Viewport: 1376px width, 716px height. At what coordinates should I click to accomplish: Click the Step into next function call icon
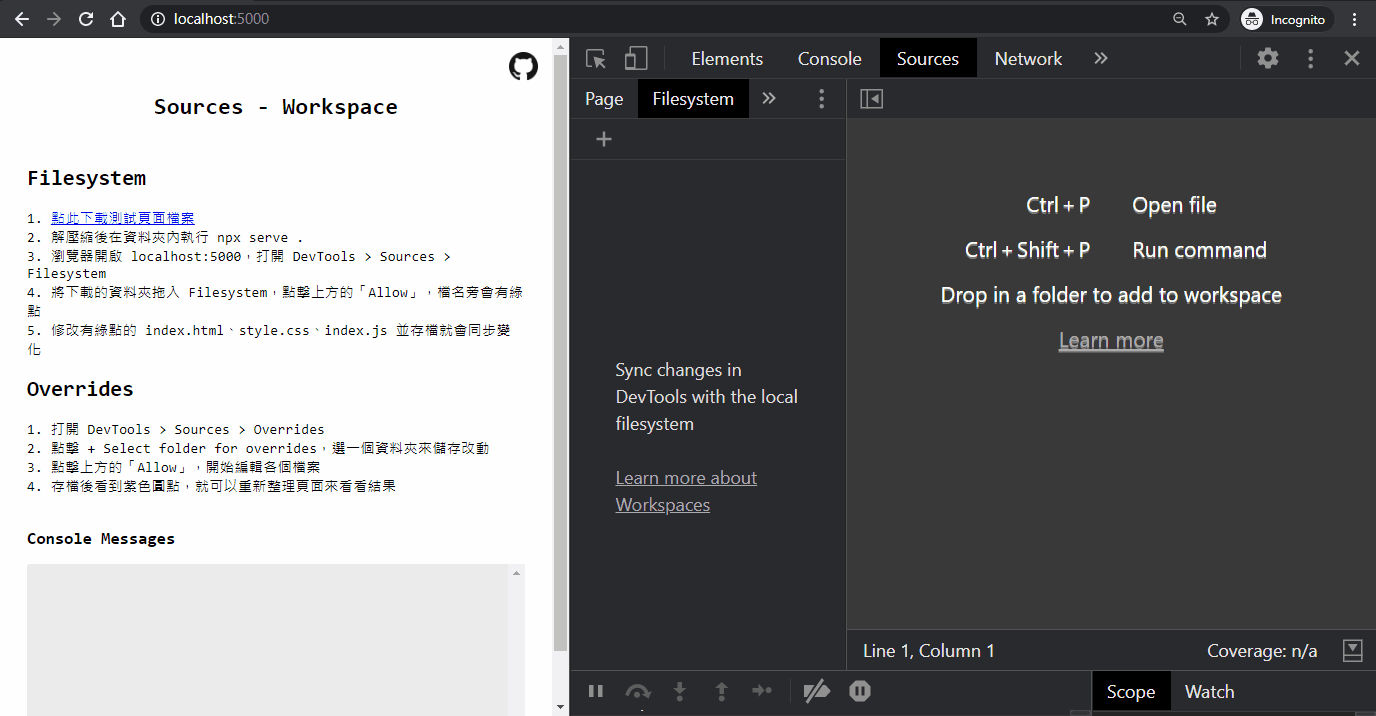679,691
